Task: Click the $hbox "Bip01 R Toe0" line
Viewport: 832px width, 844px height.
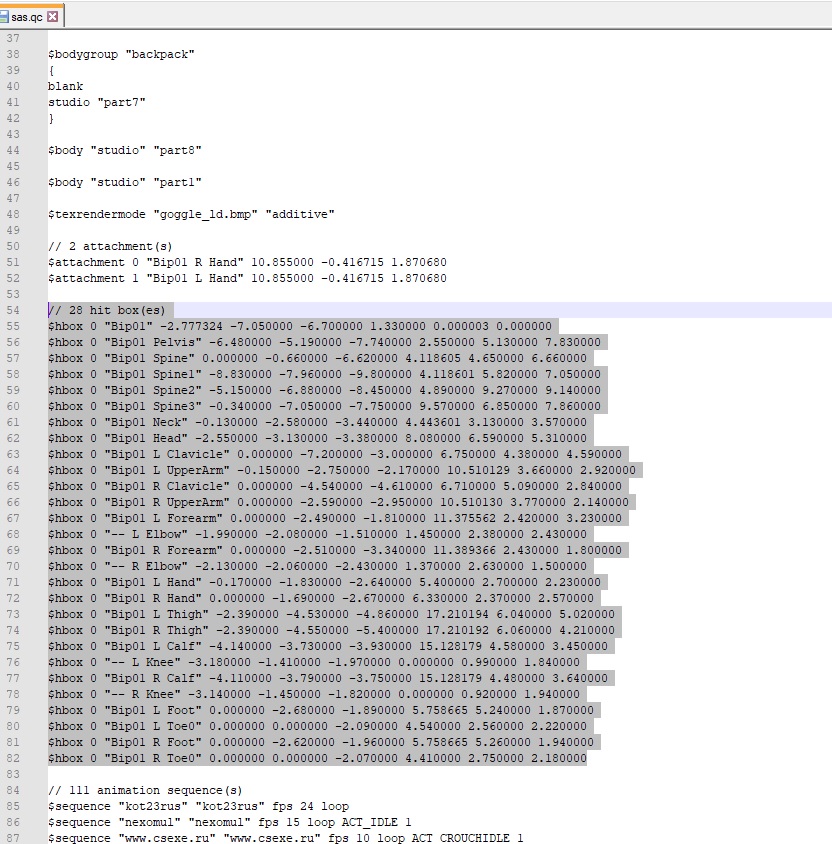Action: [x=317, y=758]
